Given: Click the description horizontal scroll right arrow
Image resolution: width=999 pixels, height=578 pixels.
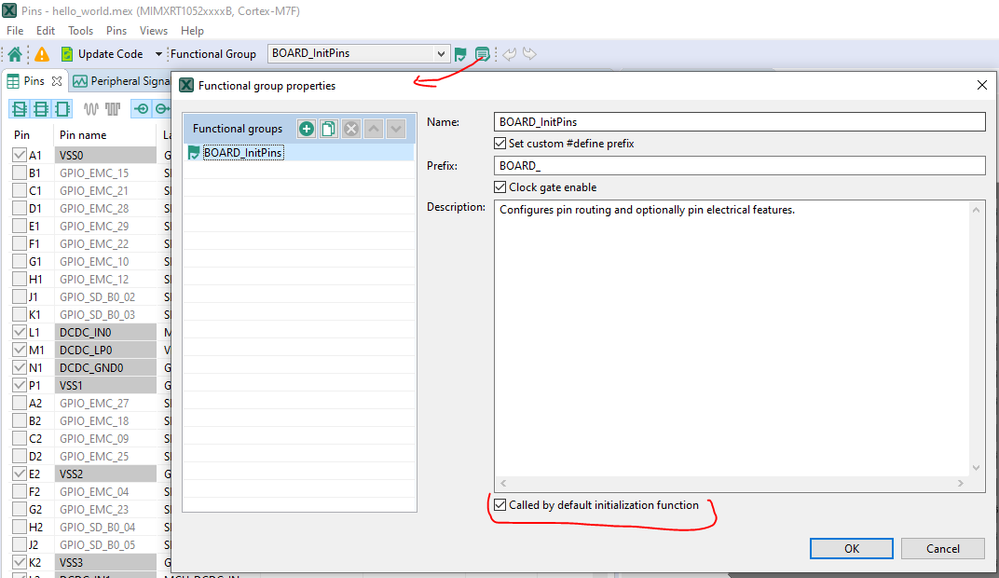Looking at the screenshot, I should pyautogui.click(x=961, y=484).
